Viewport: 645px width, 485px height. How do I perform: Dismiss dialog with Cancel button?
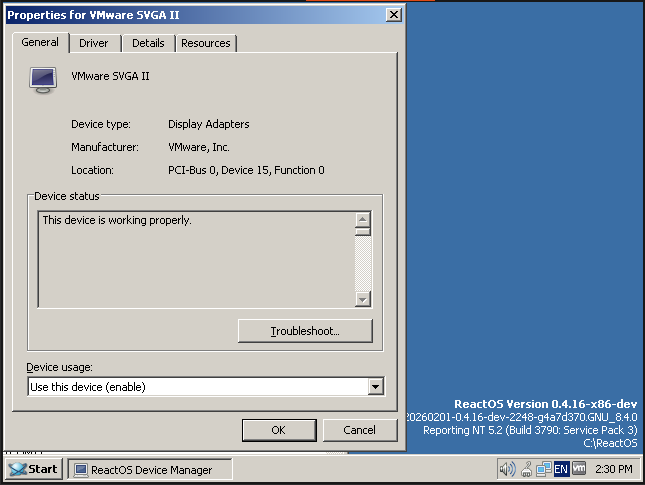coord(360,430)
